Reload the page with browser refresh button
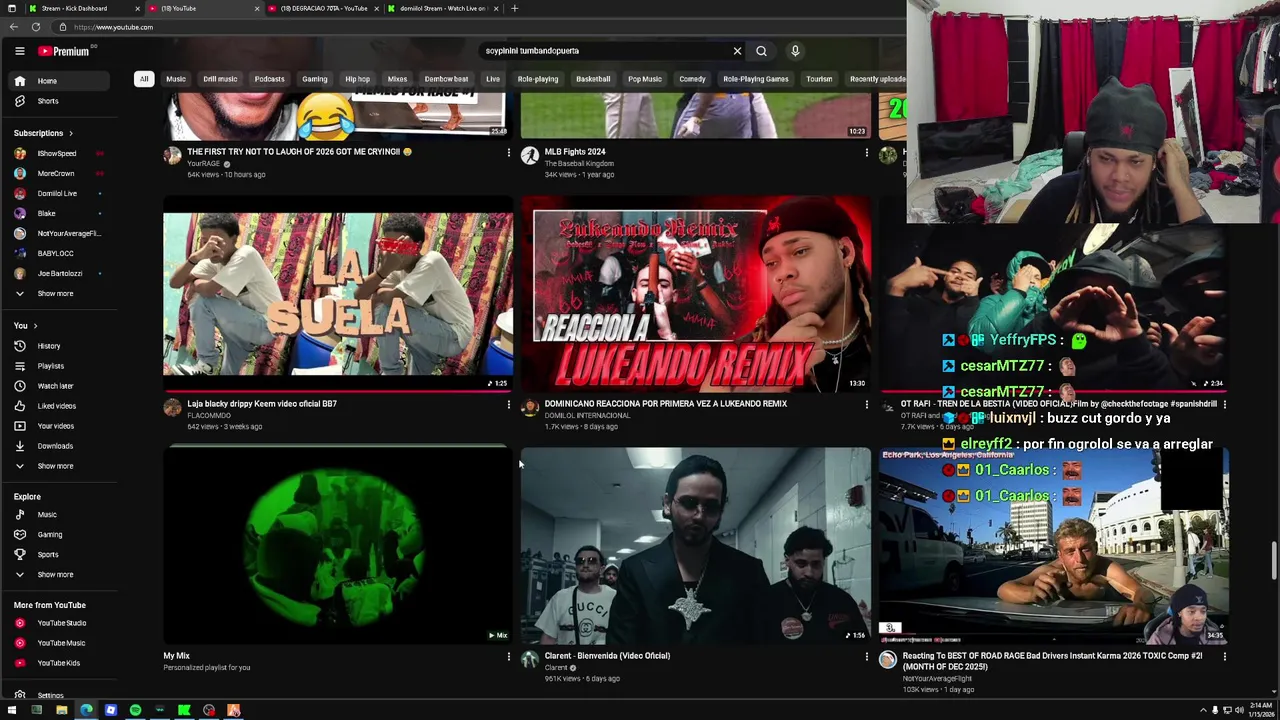Image resolution: width=1280 pixels, height=720 pixels. click(x=36, y=27)
